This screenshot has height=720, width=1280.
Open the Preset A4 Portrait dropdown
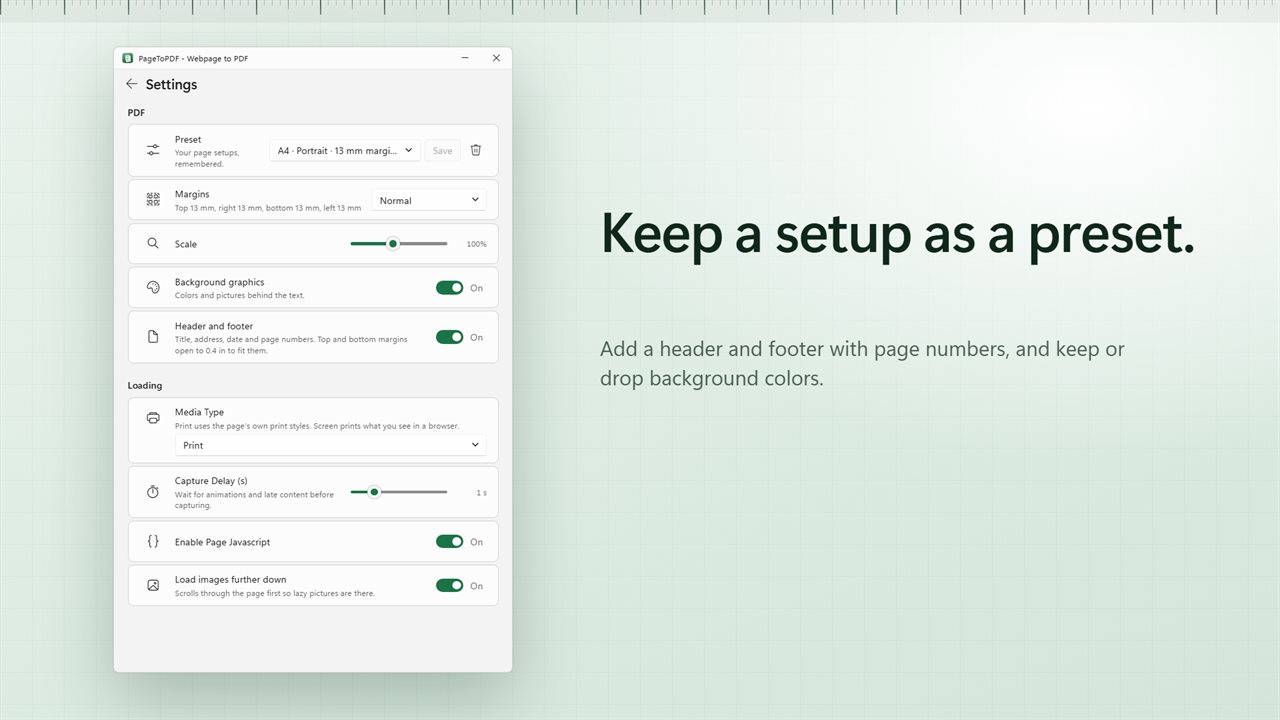[345, 150]
